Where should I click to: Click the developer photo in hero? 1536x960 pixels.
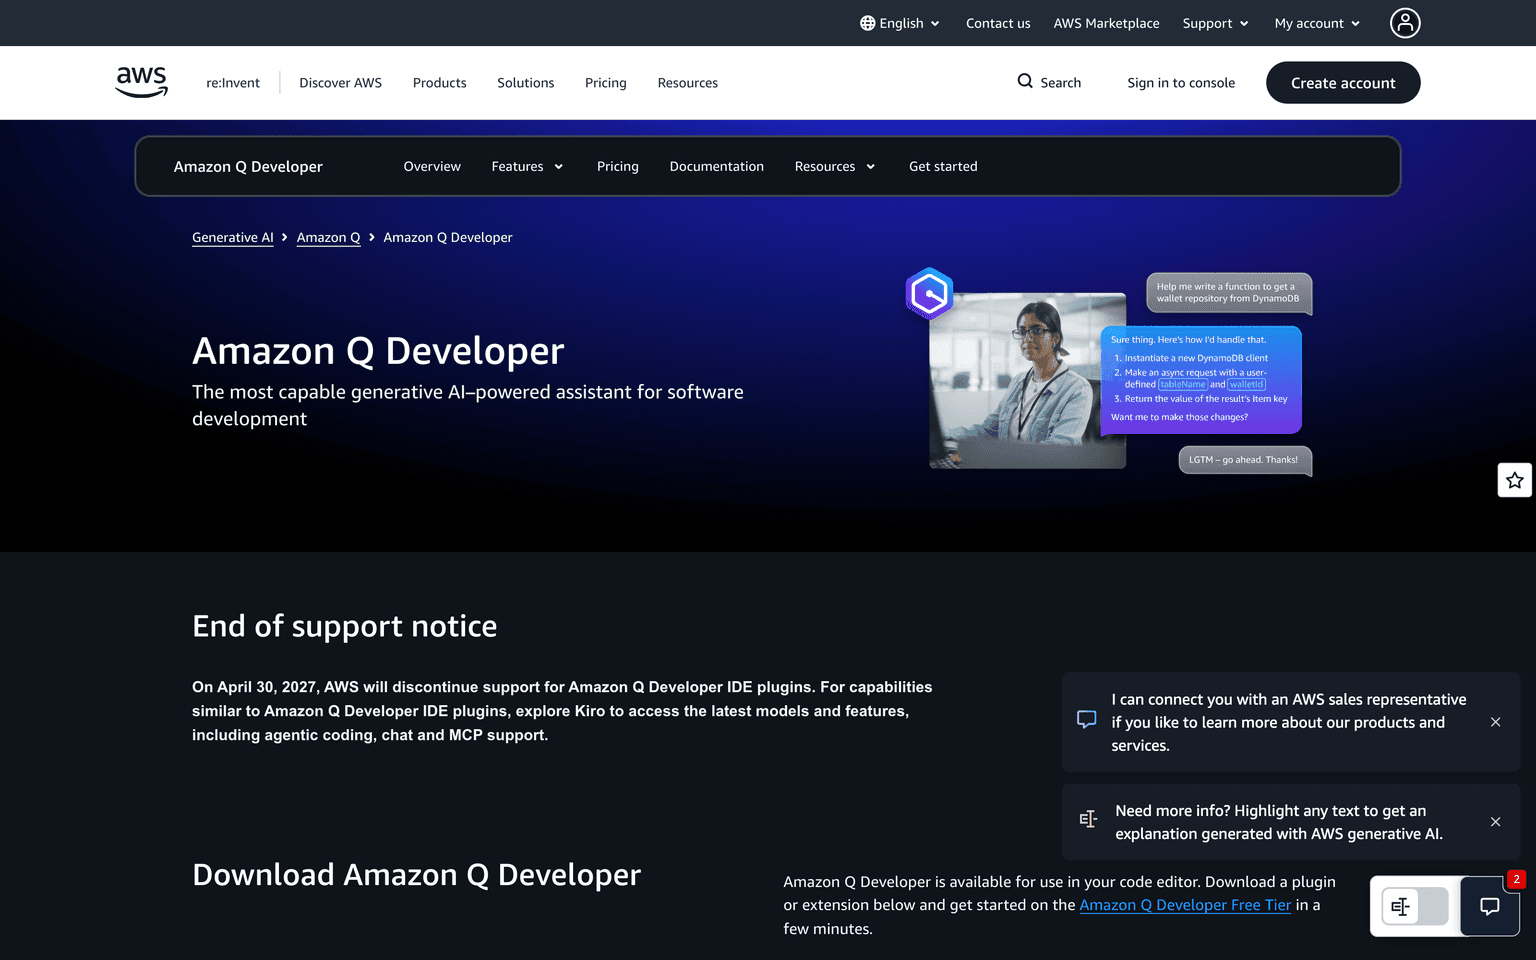(1027, 380)
